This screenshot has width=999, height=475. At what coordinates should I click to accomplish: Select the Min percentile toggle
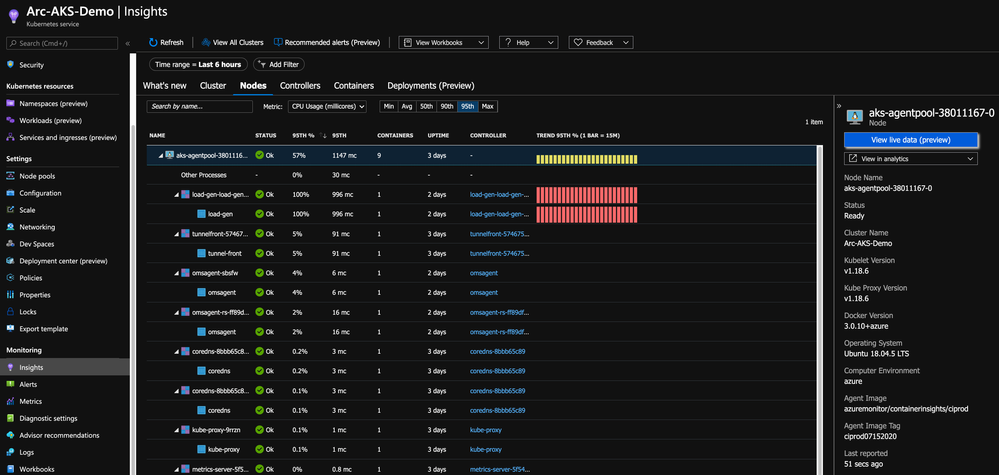pyautogui.click(x=387, y=106)
